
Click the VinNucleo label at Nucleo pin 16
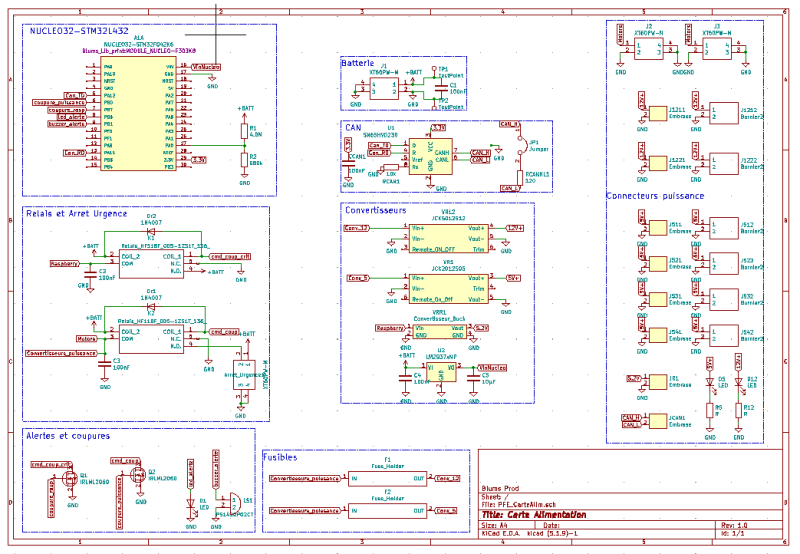[x=206, y=67]
